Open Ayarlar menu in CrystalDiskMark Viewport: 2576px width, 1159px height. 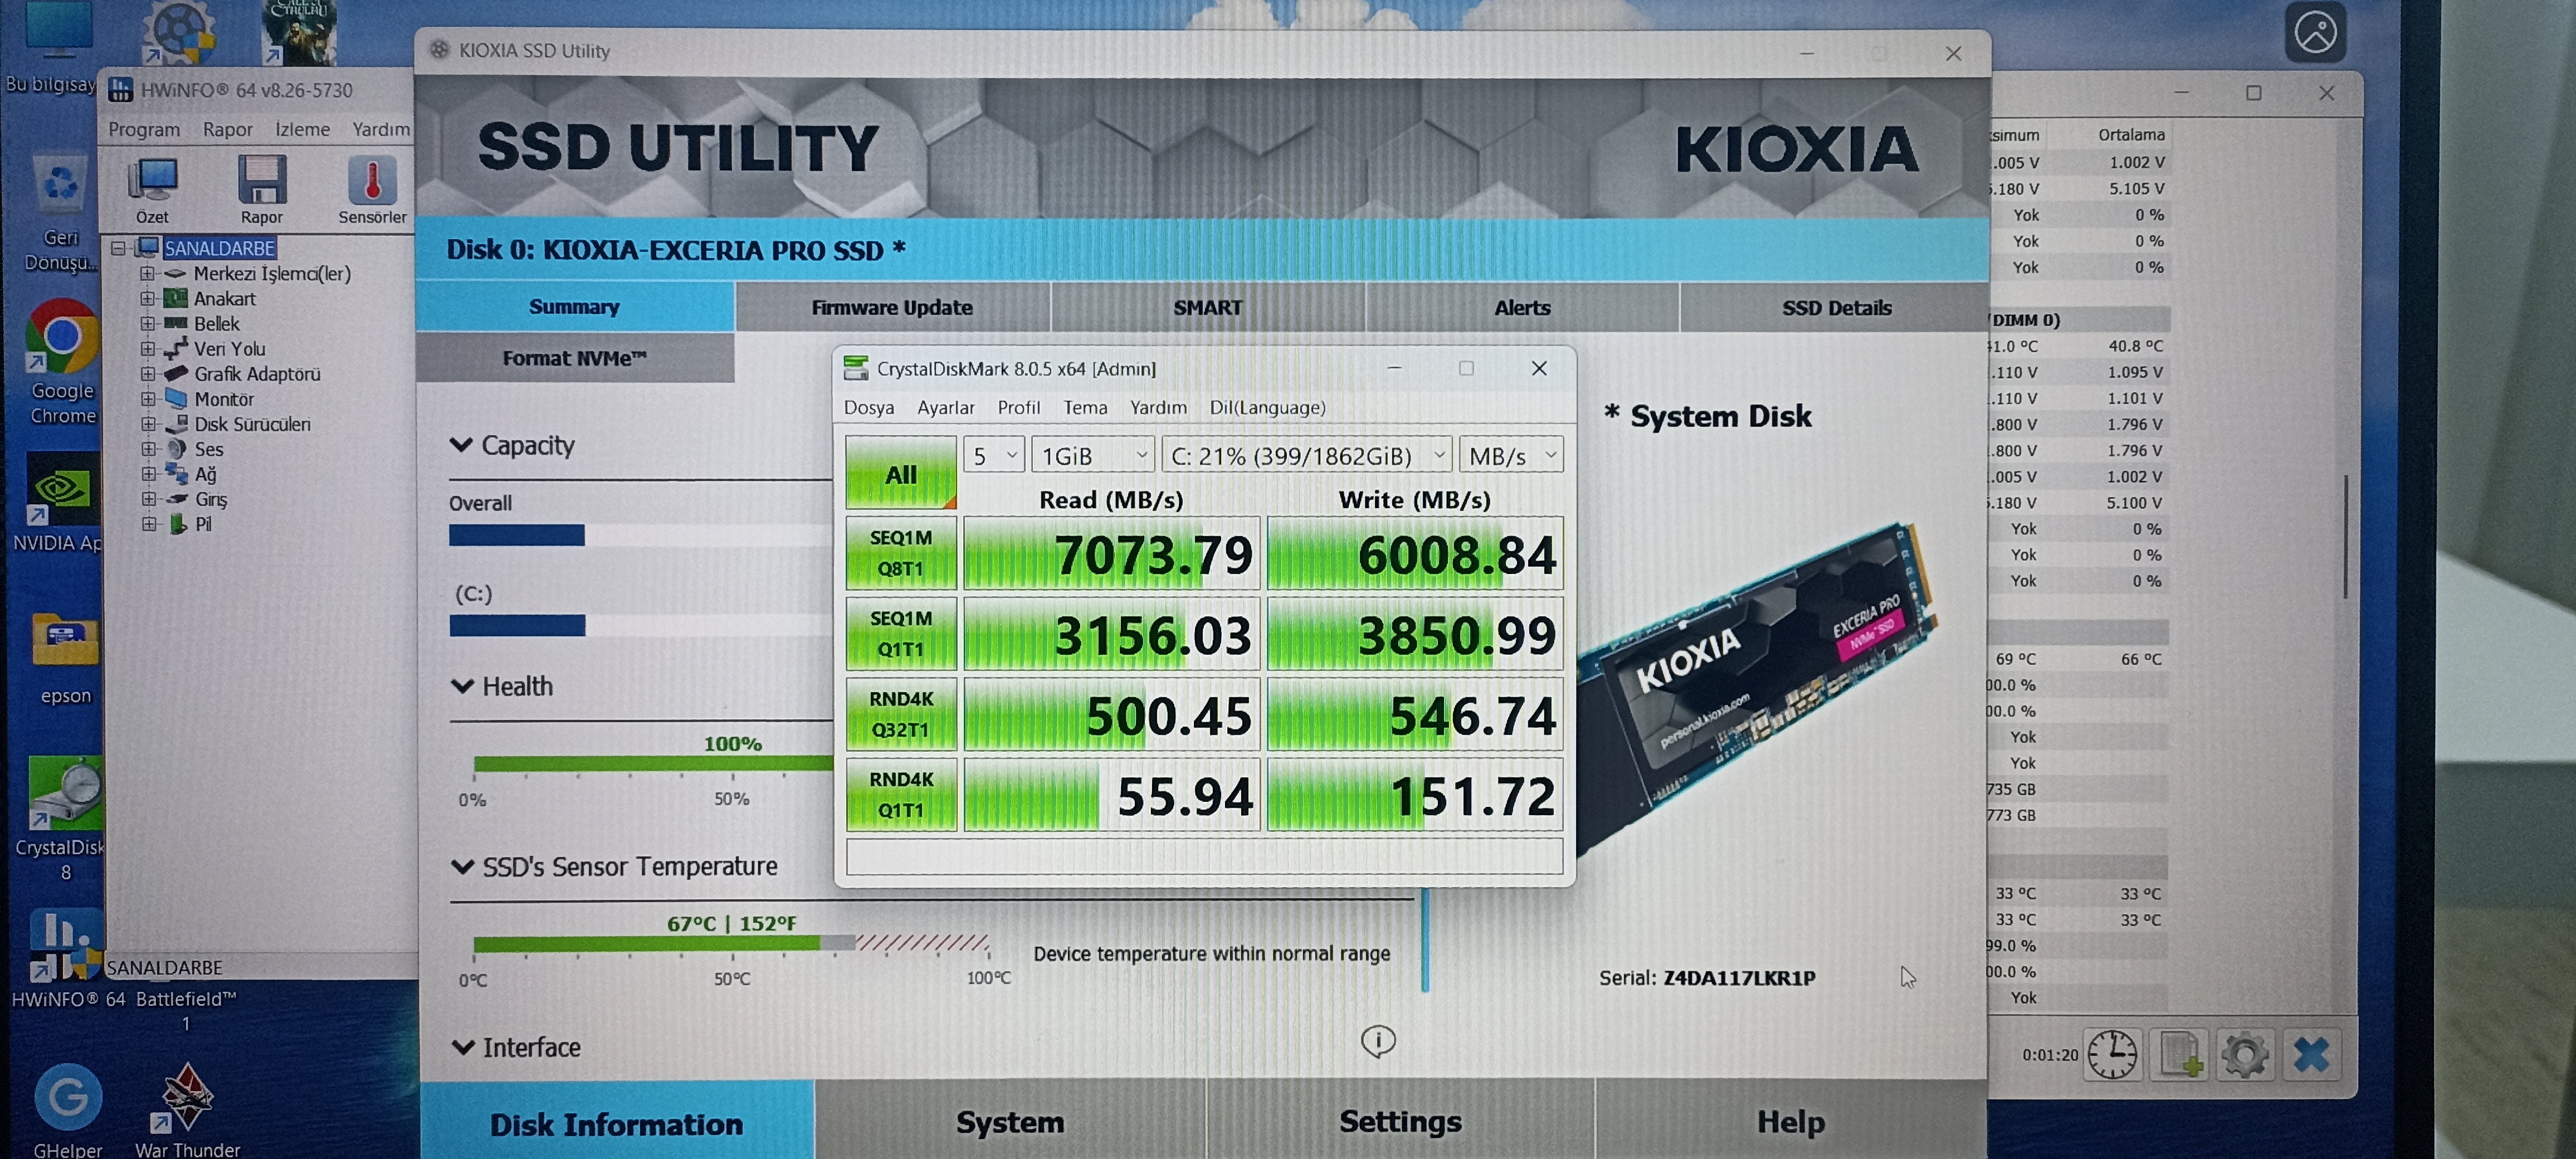coord(946,407)
